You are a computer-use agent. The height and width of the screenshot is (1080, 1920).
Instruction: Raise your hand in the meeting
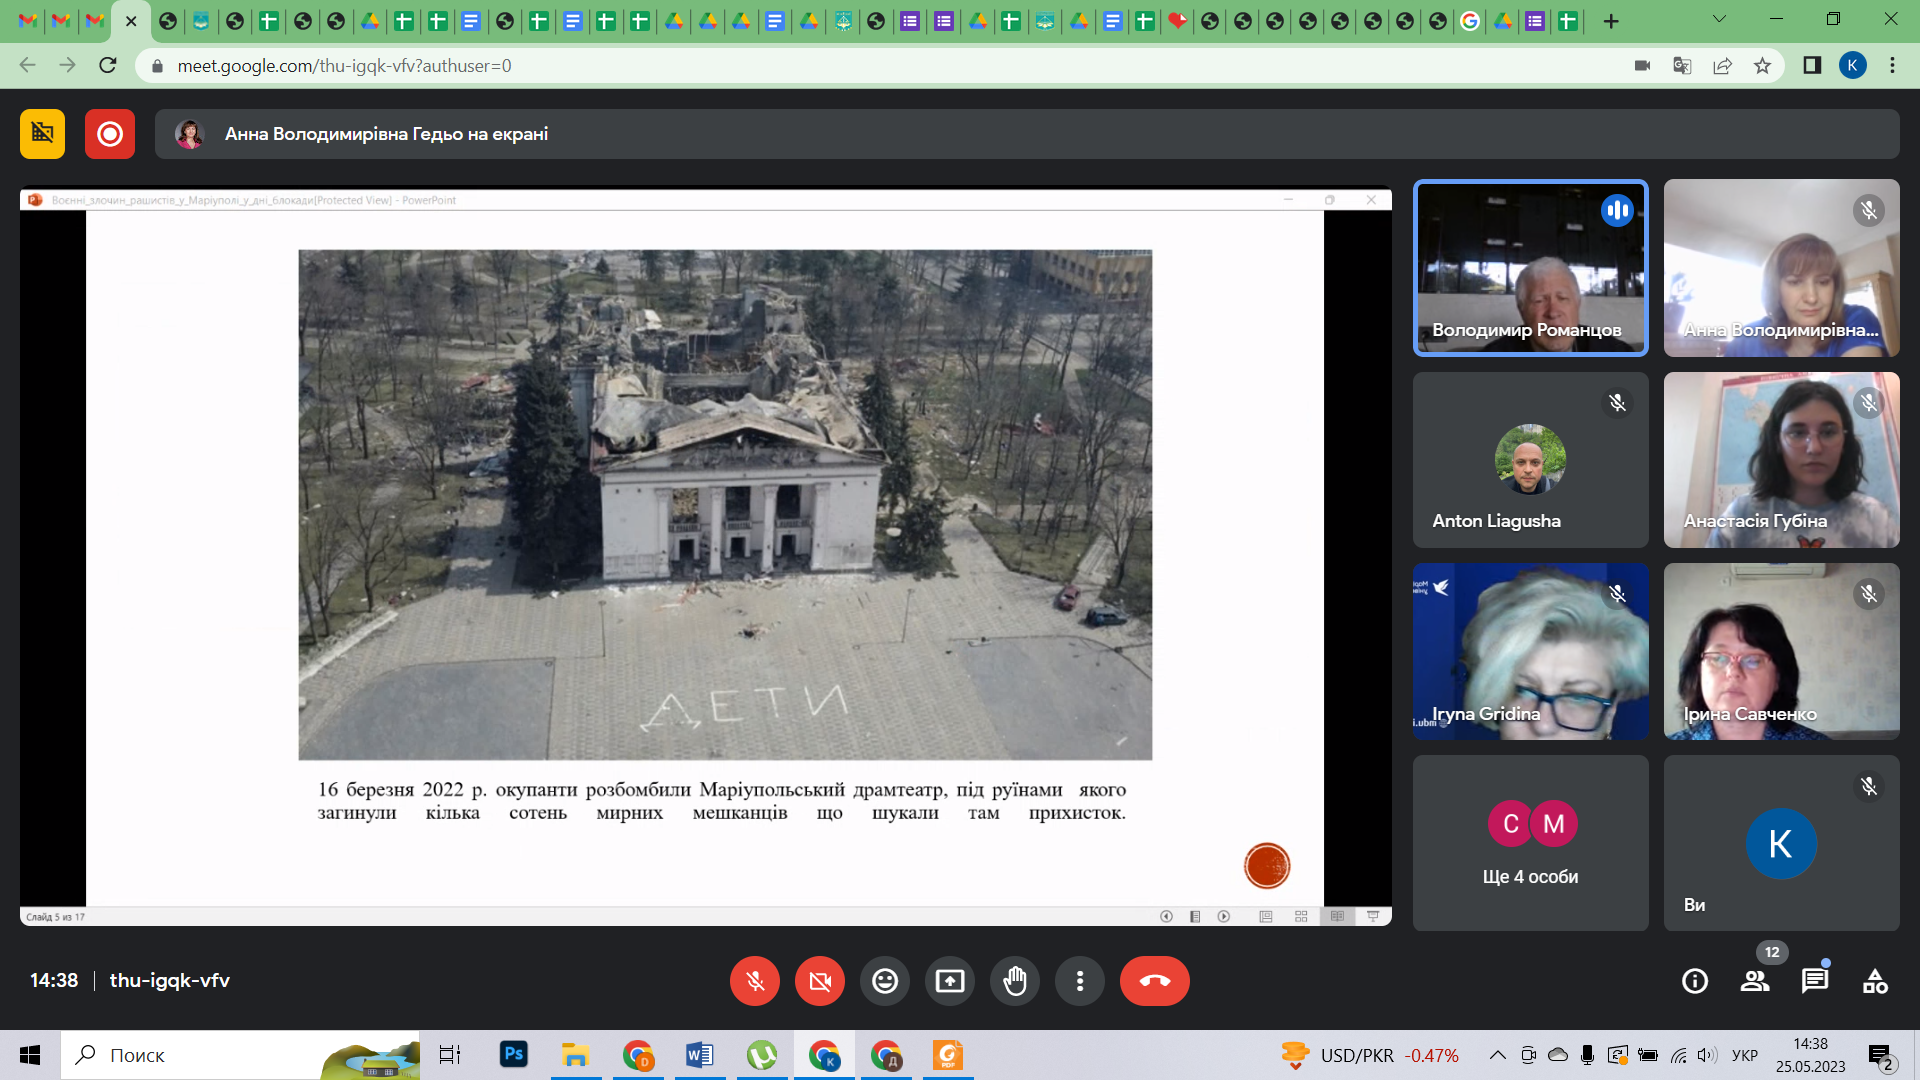click(x=1015, y=981)
